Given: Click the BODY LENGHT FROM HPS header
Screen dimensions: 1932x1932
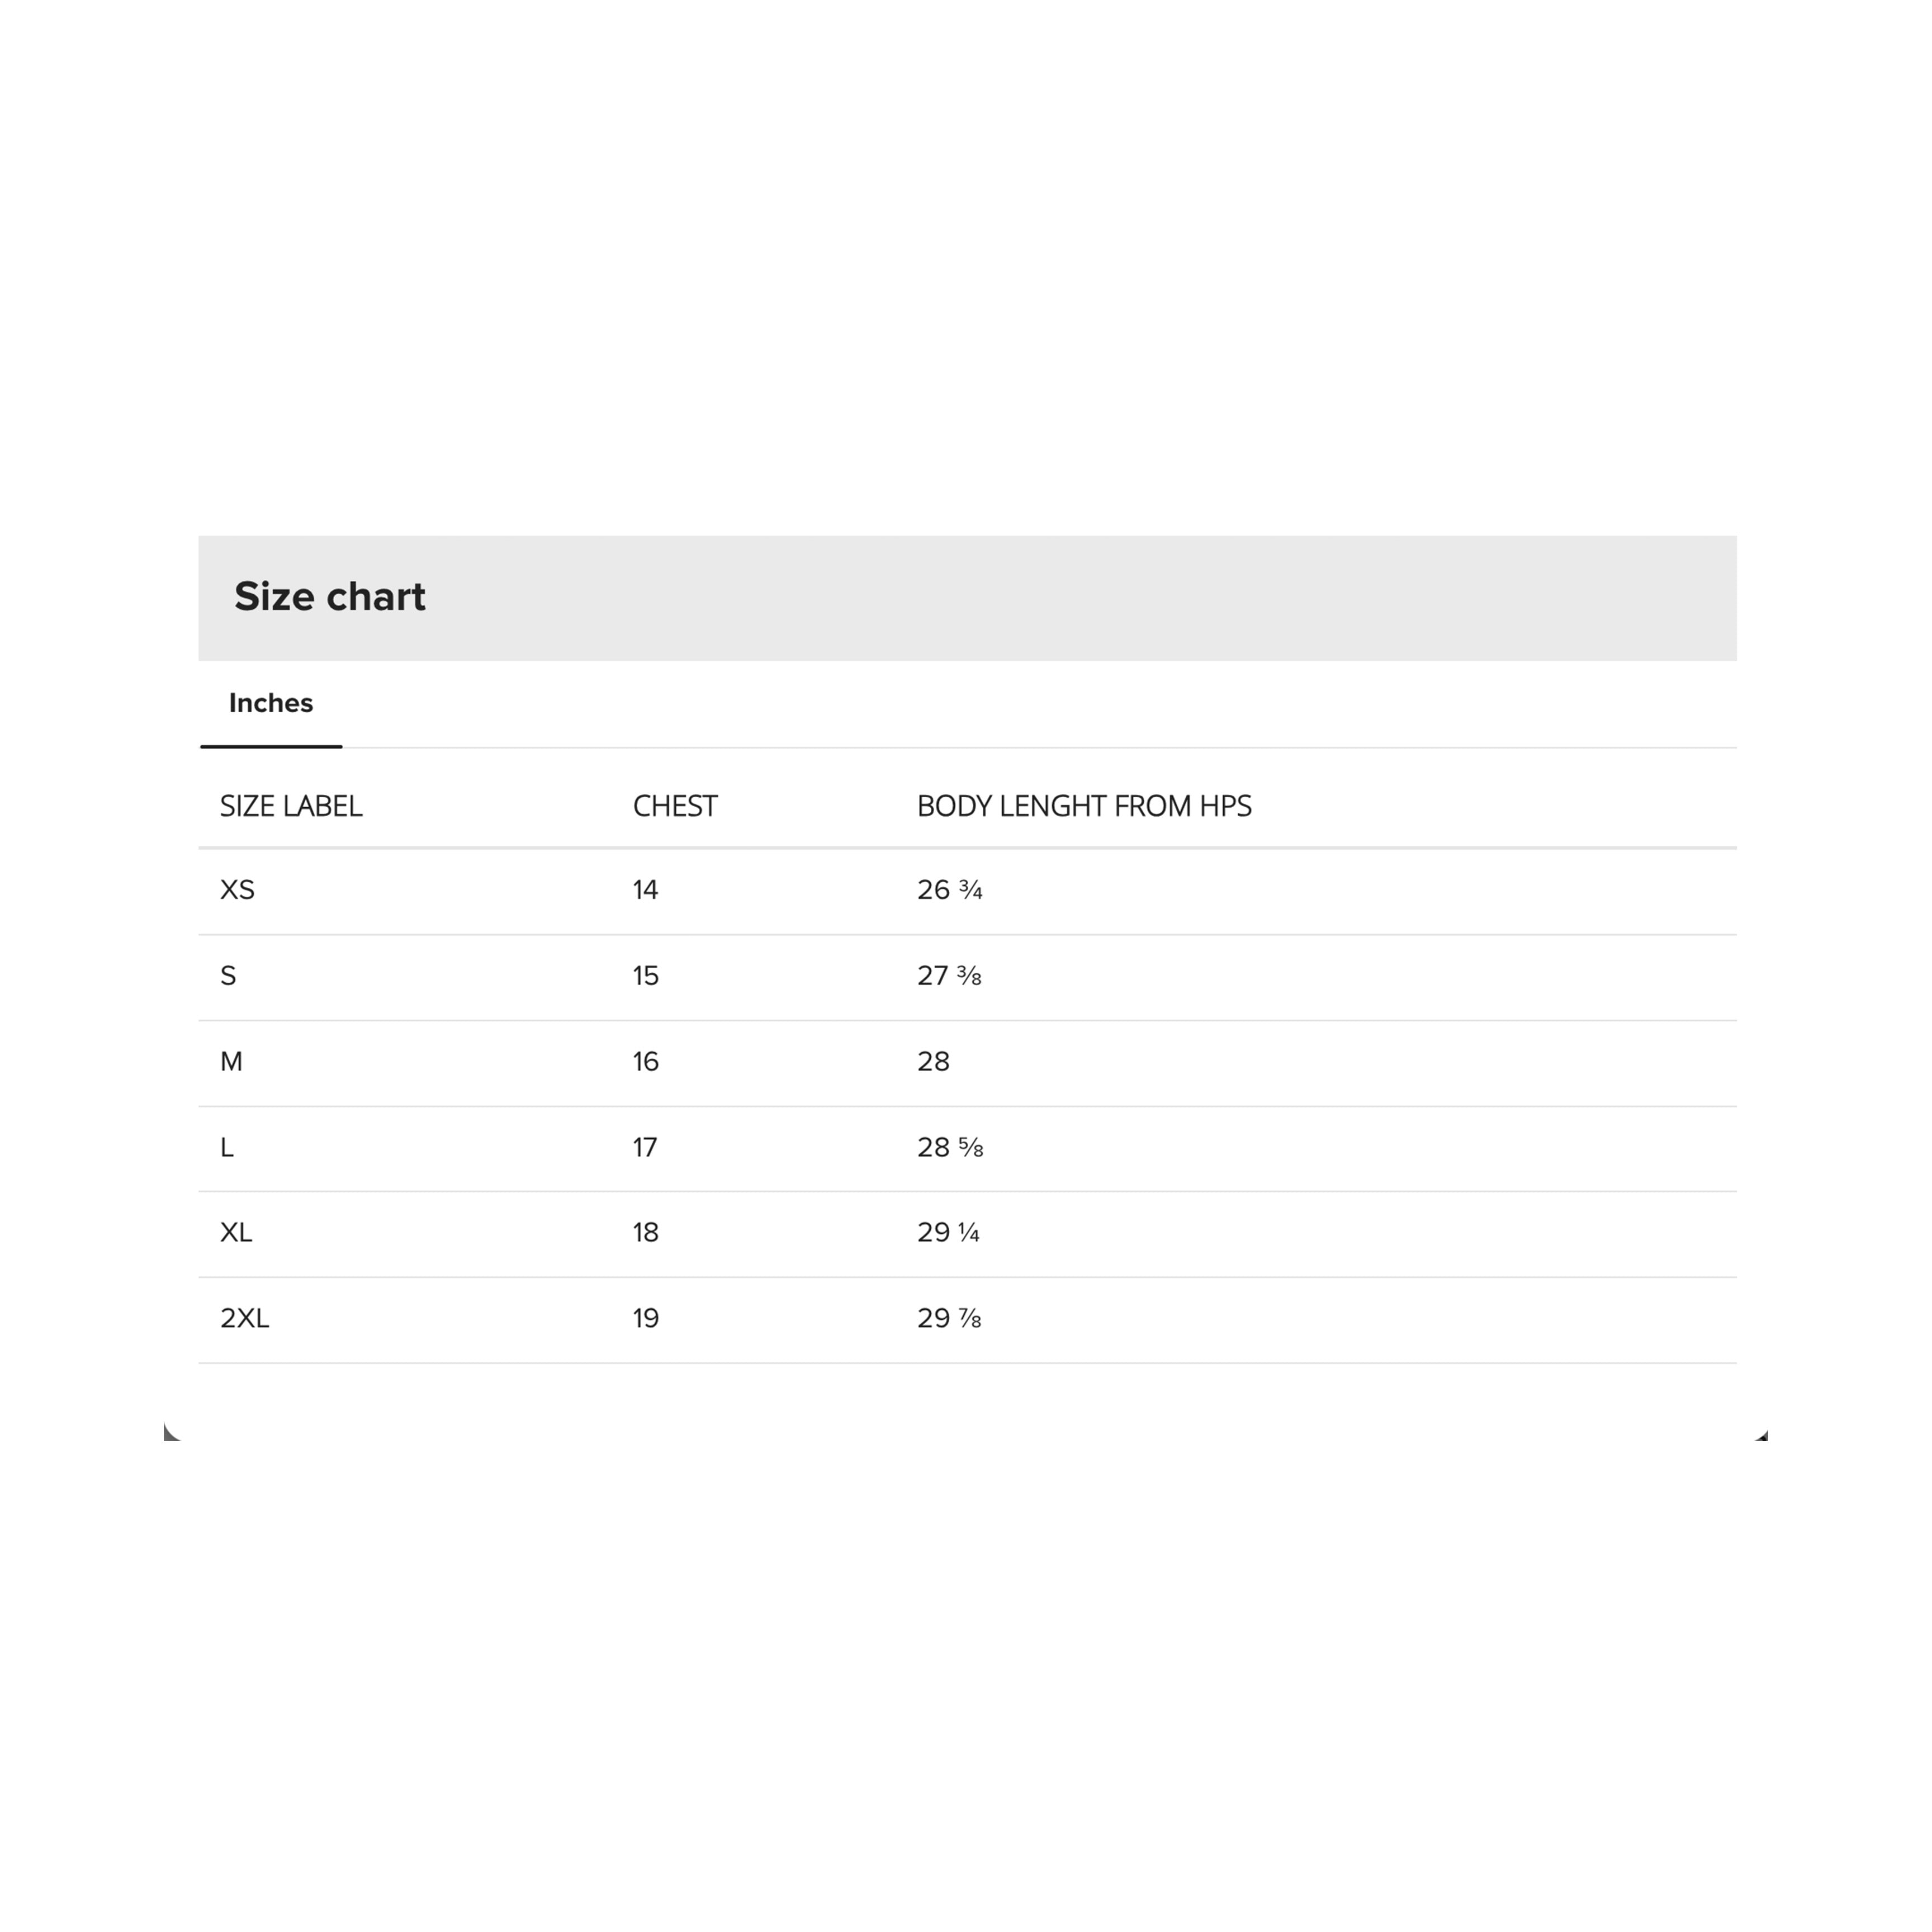Looking at the screenshot, I should [x=1084, y=806].
